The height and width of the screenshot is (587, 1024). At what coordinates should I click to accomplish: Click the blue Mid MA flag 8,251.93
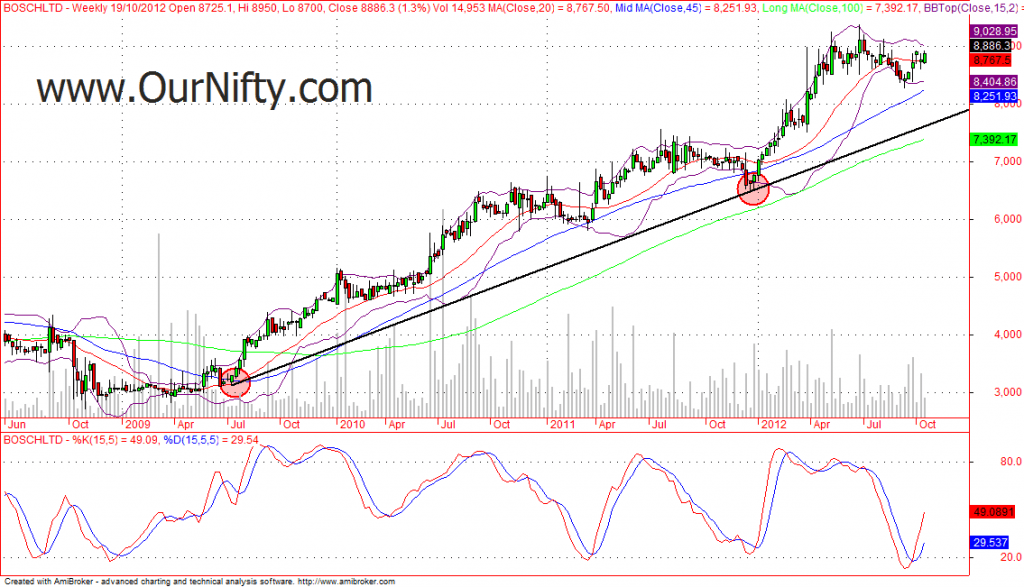pos(993,95)
